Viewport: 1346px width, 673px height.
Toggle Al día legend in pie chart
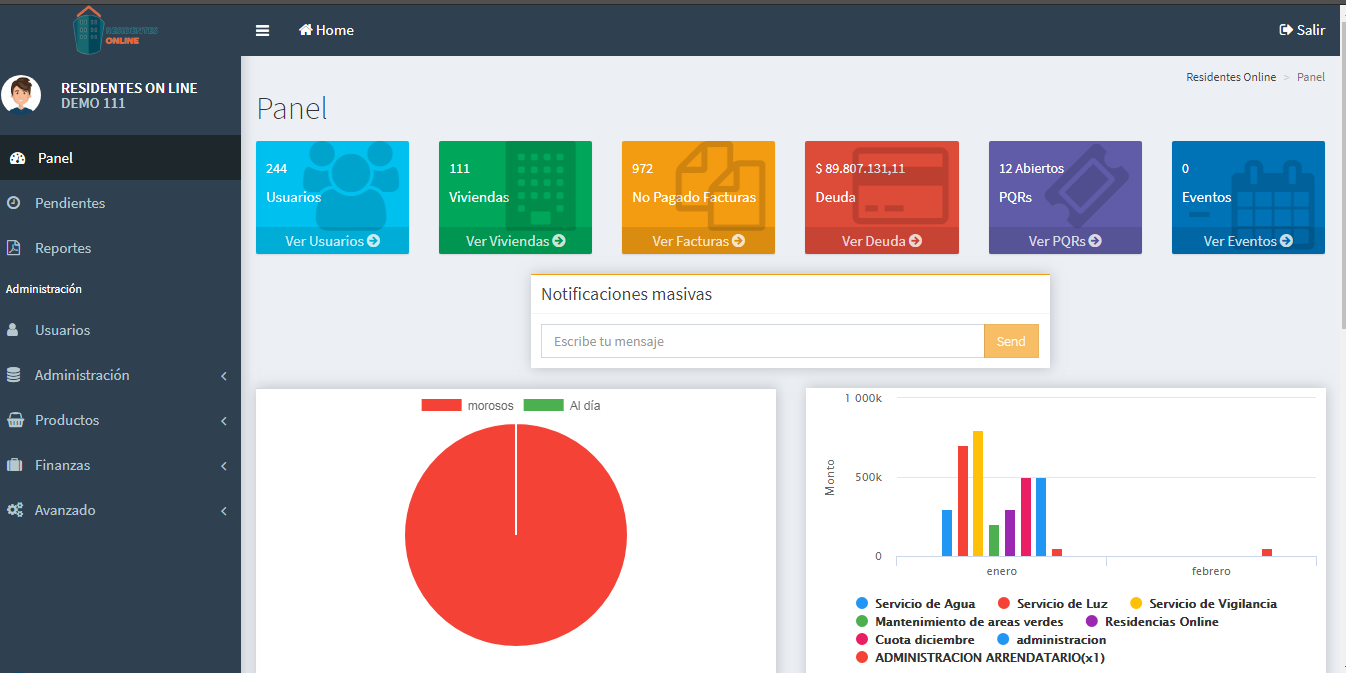point(562,405)
